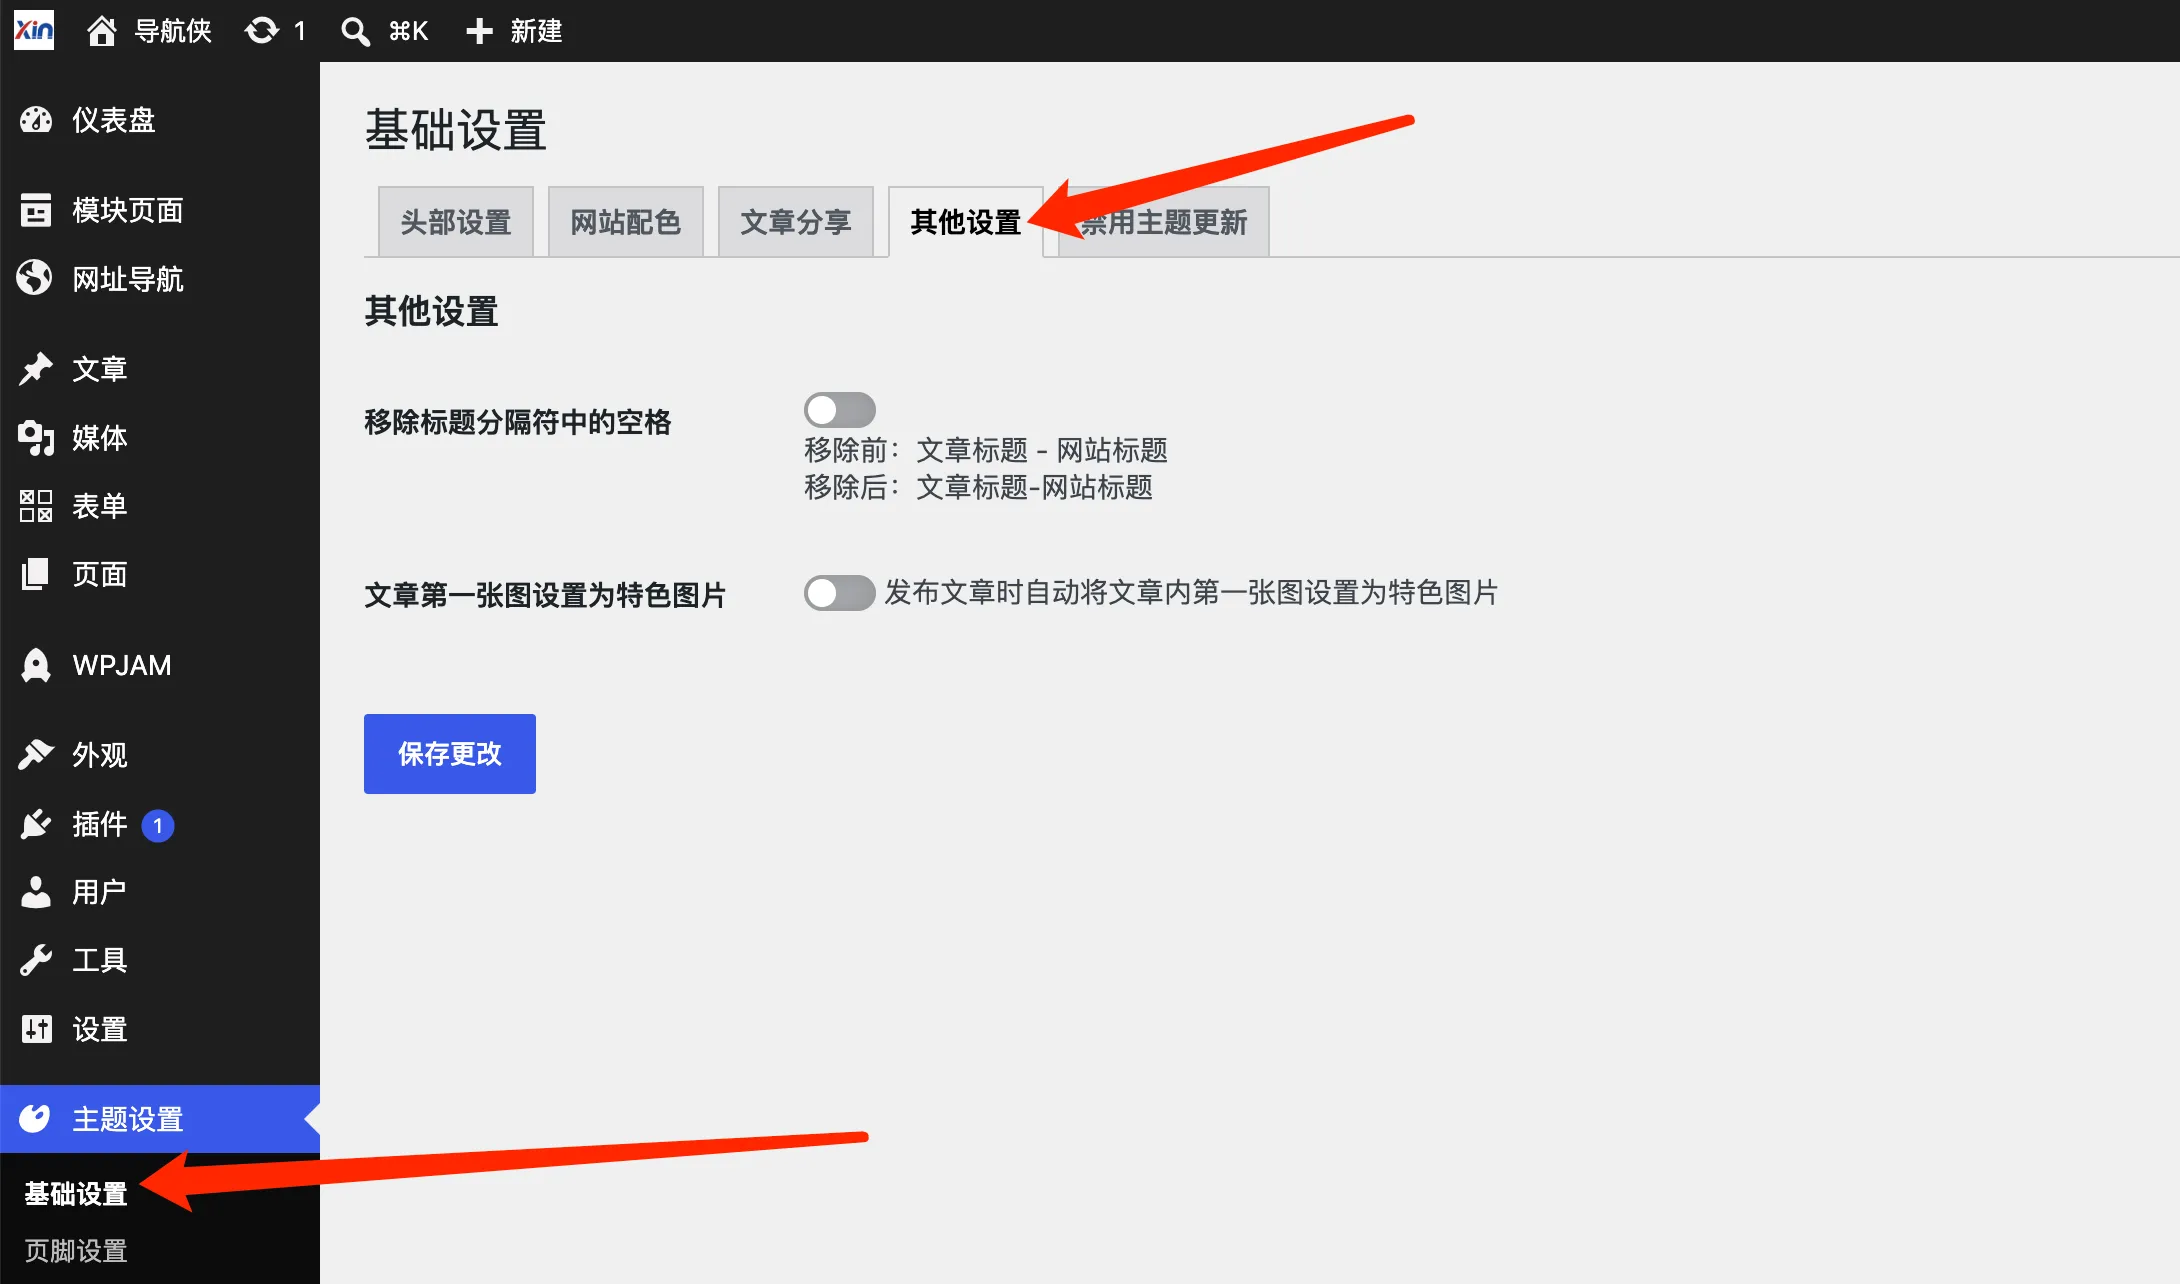
Task: Toggle 移除标题分隔符中的空格 switch
Action: click(840, 410)
